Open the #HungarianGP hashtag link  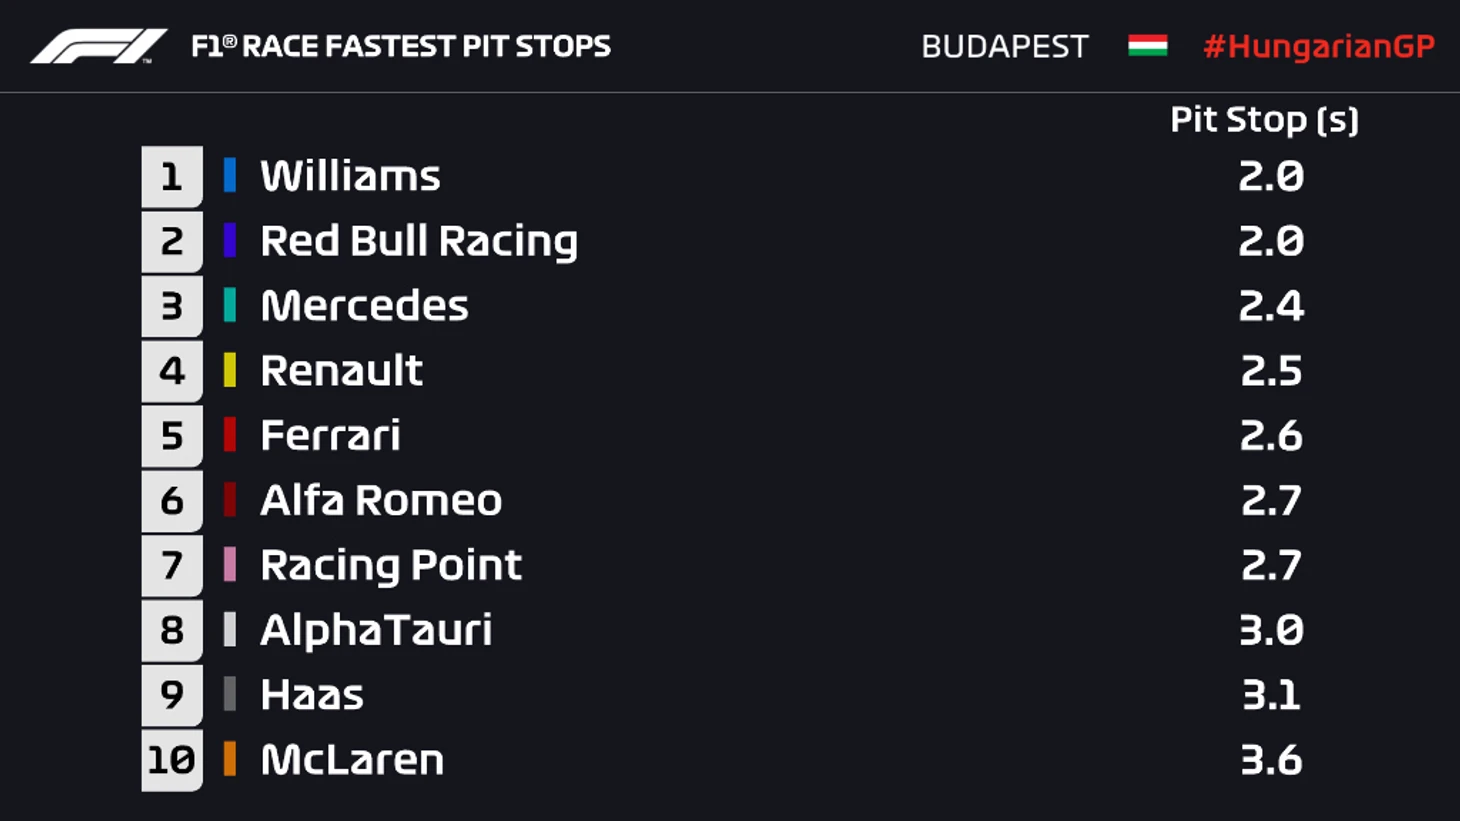click(1318, 46)
